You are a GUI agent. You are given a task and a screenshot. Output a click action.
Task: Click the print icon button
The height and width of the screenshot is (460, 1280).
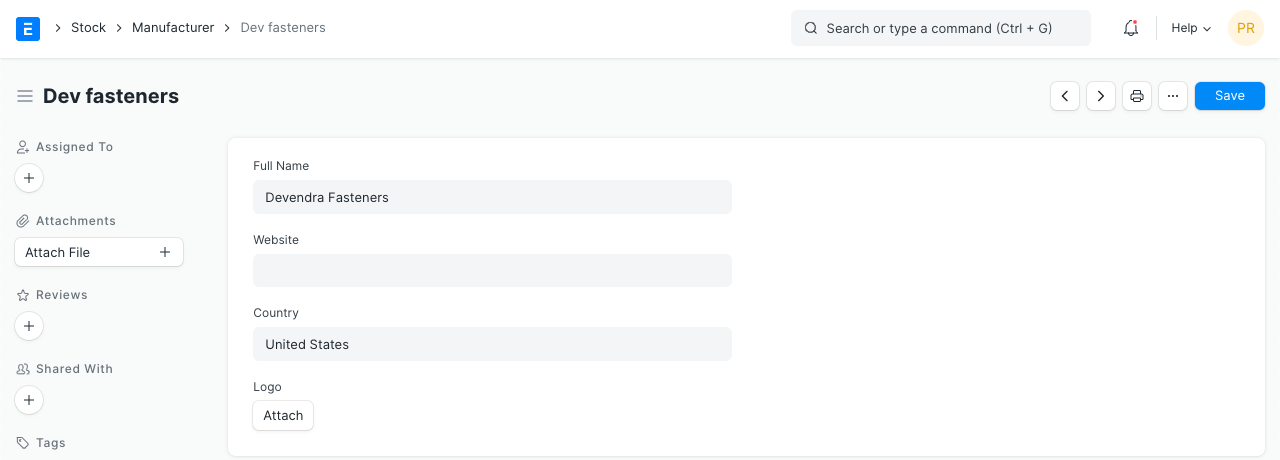1137,96
